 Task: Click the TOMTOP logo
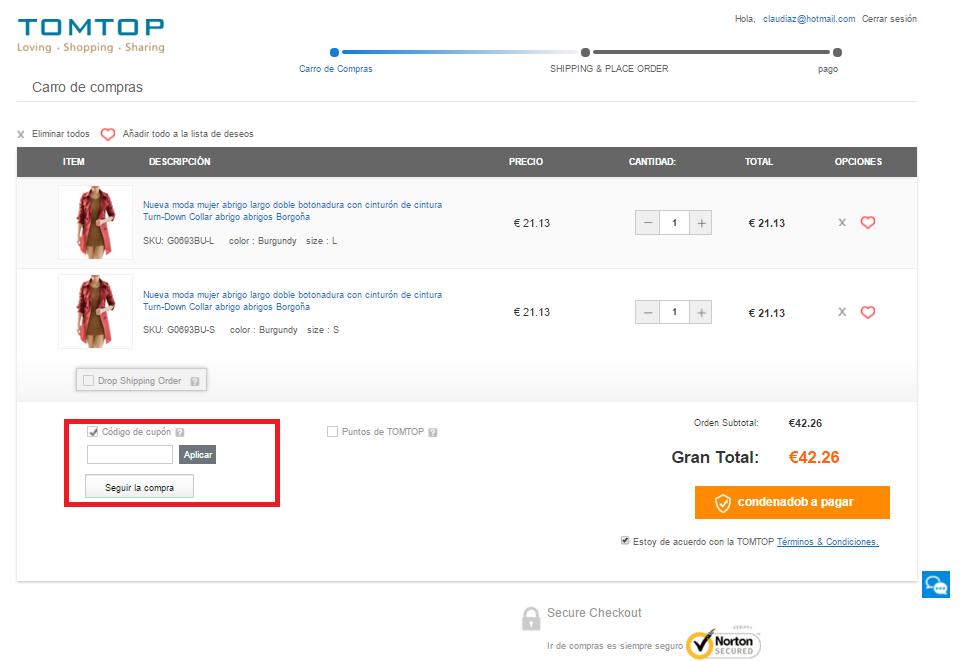tap(91, 35)
